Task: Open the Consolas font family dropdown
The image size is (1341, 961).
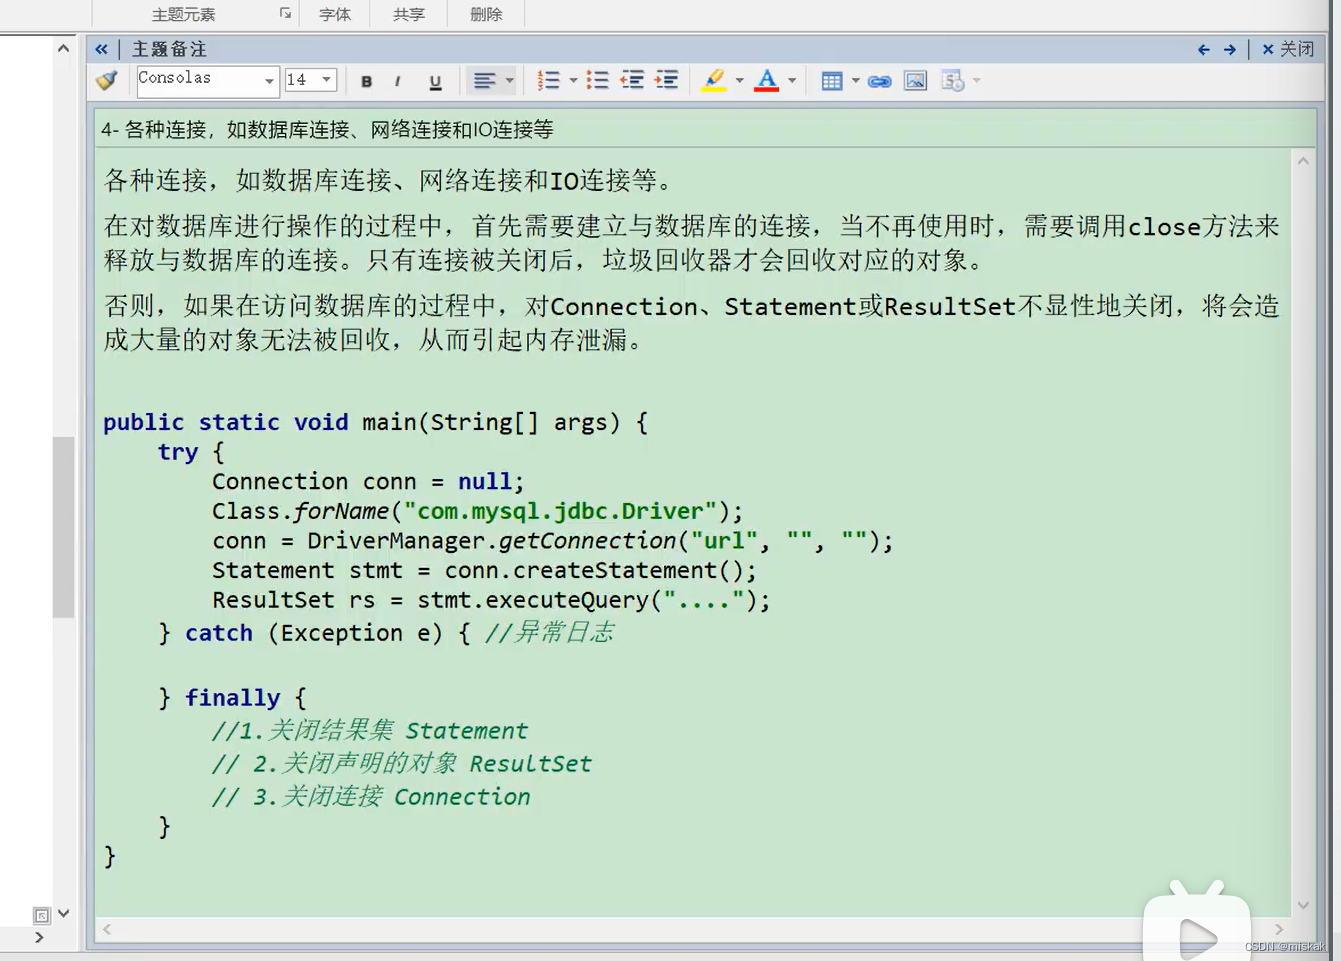Action: 269,81
